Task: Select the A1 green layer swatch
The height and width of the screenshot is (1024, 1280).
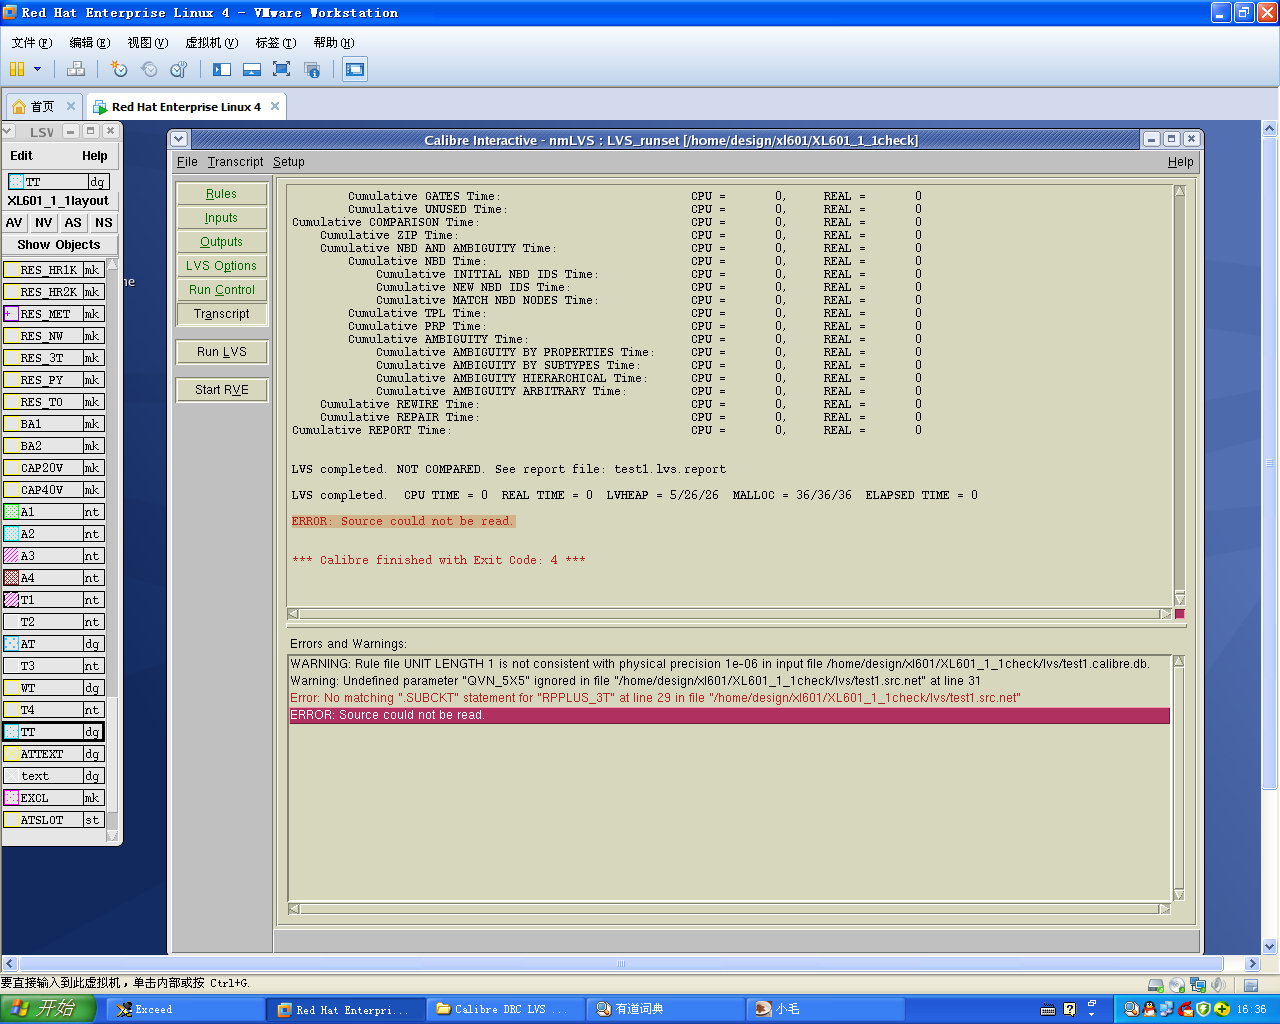Action: coord(11,512)
